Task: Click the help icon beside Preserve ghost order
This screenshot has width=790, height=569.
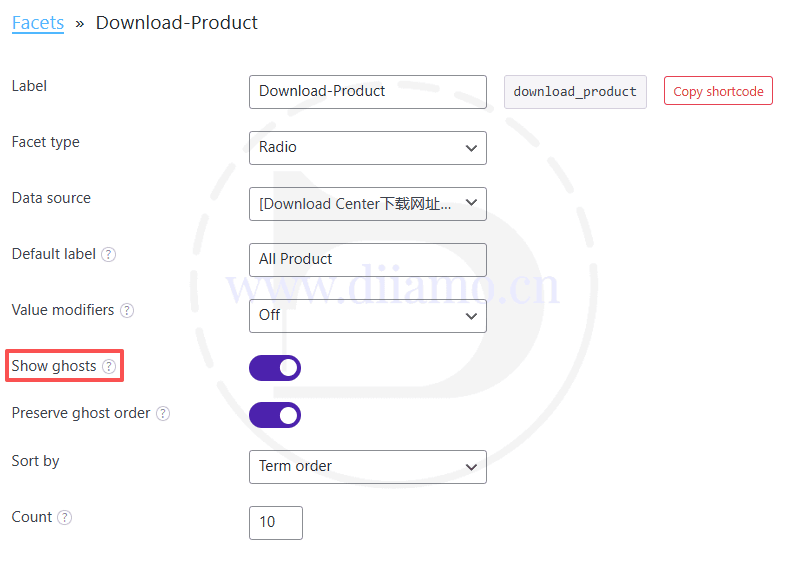Action: [163, 414]
